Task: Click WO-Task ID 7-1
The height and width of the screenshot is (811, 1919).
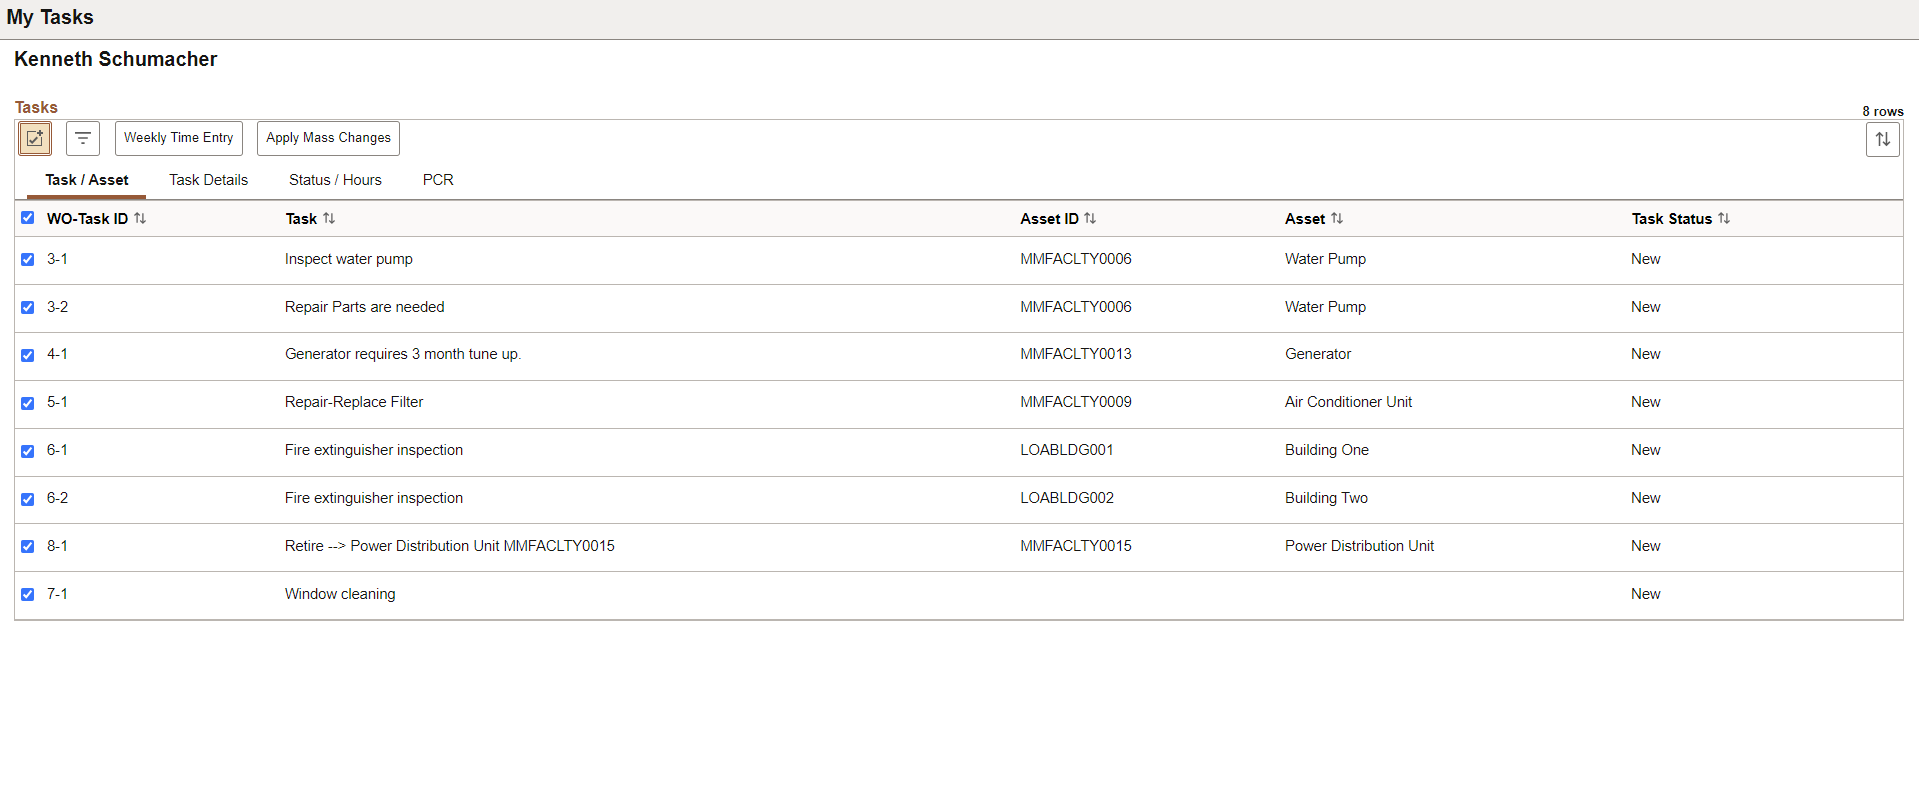Action: [x=57, y=594]
